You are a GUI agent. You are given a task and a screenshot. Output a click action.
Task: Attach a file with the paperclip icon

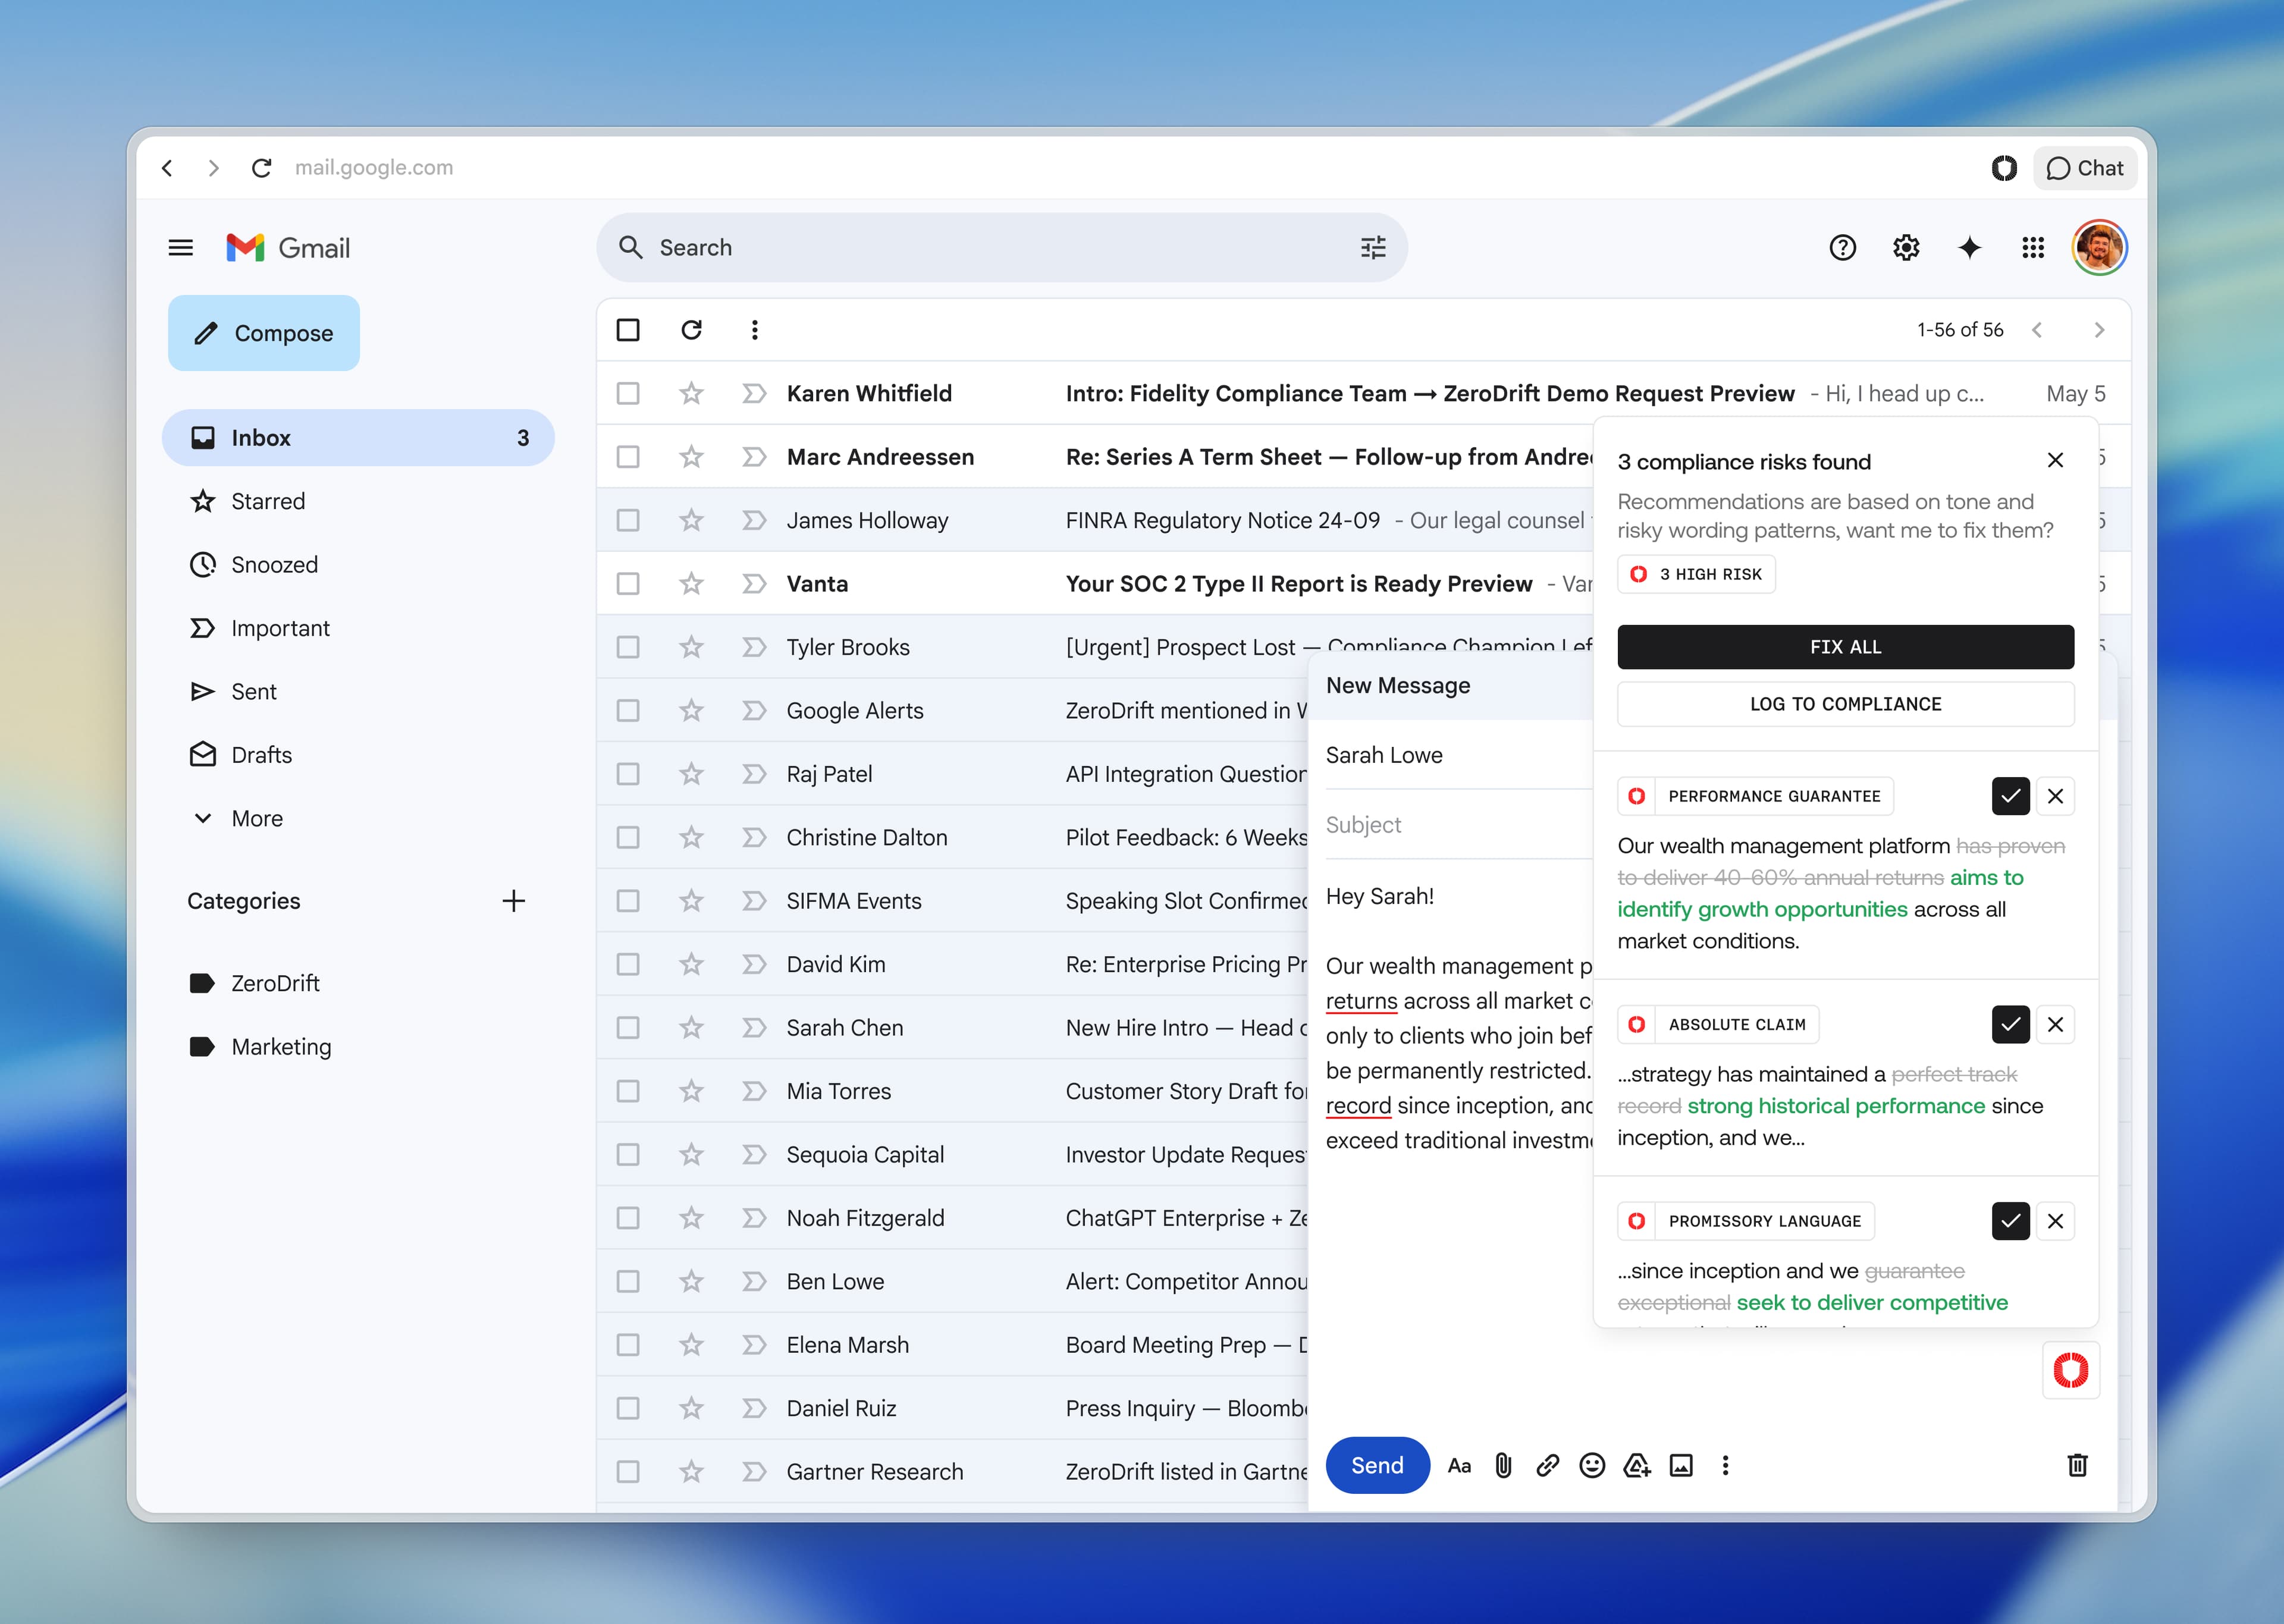(x=1503, y=1466)
